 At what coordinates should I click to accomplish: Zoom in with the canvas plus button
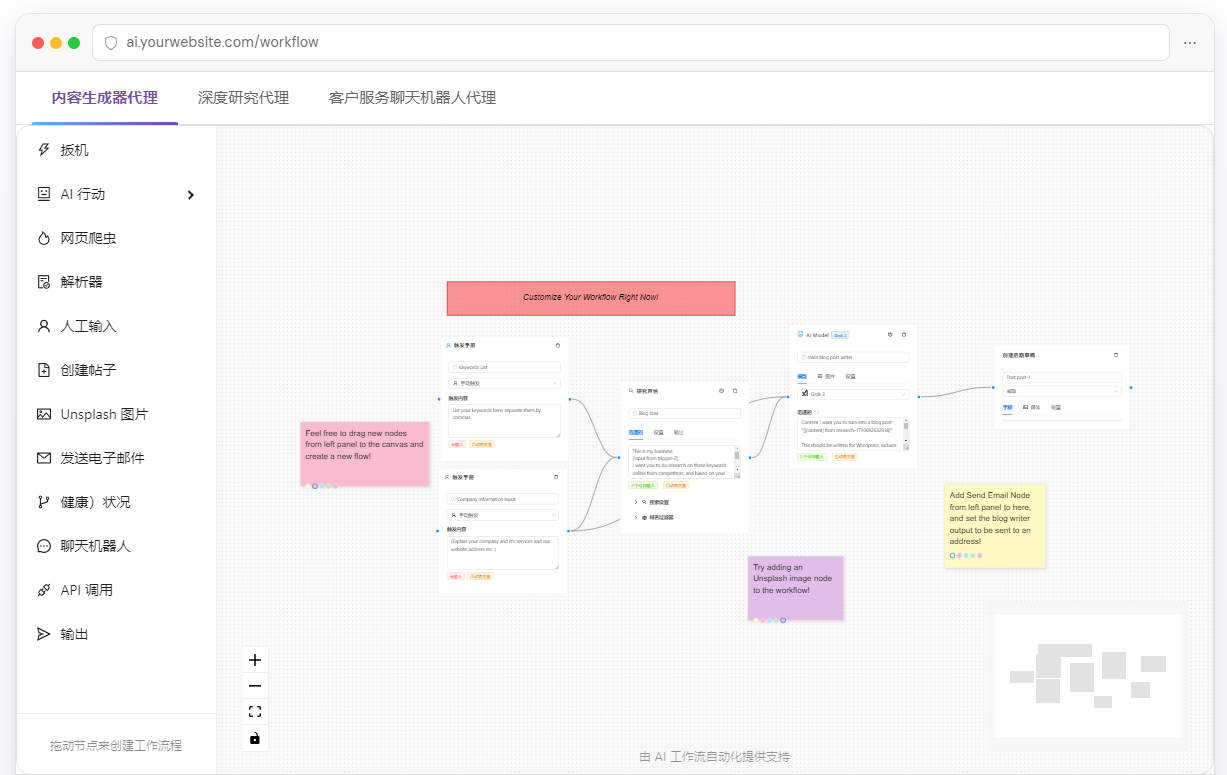coord(255,660)
